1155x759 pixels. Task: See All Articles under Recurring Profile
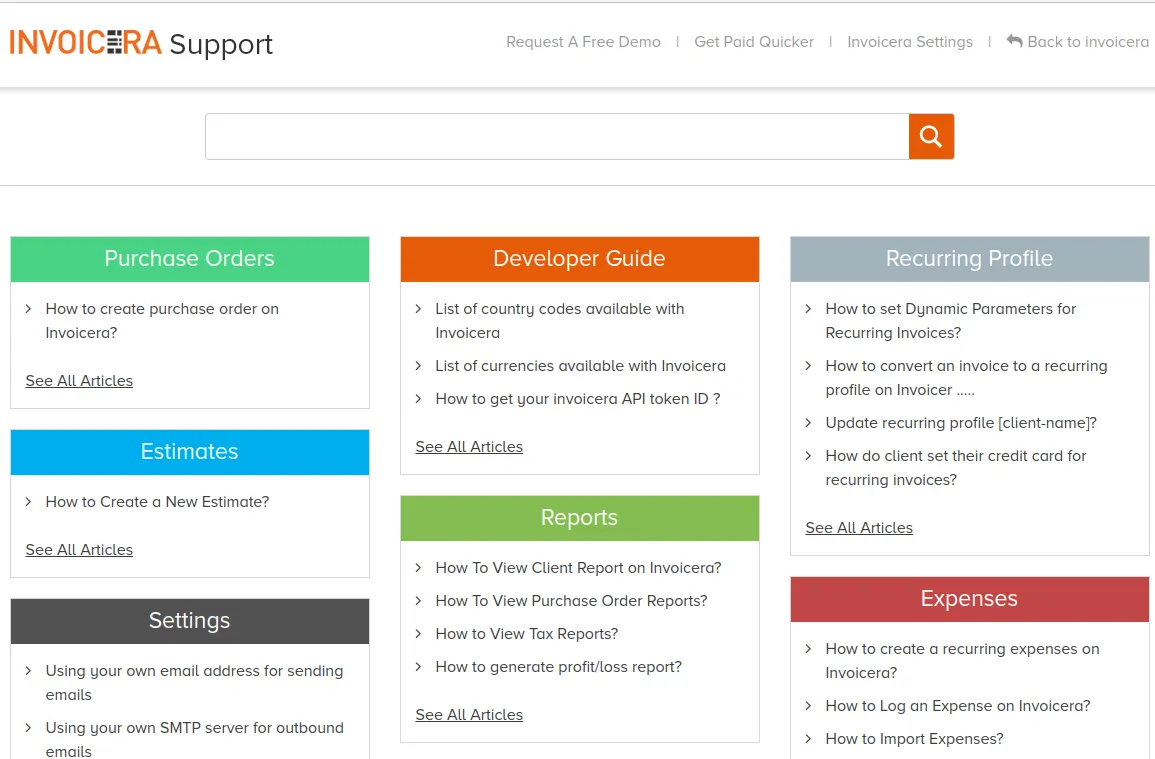[x=859, y=528]
